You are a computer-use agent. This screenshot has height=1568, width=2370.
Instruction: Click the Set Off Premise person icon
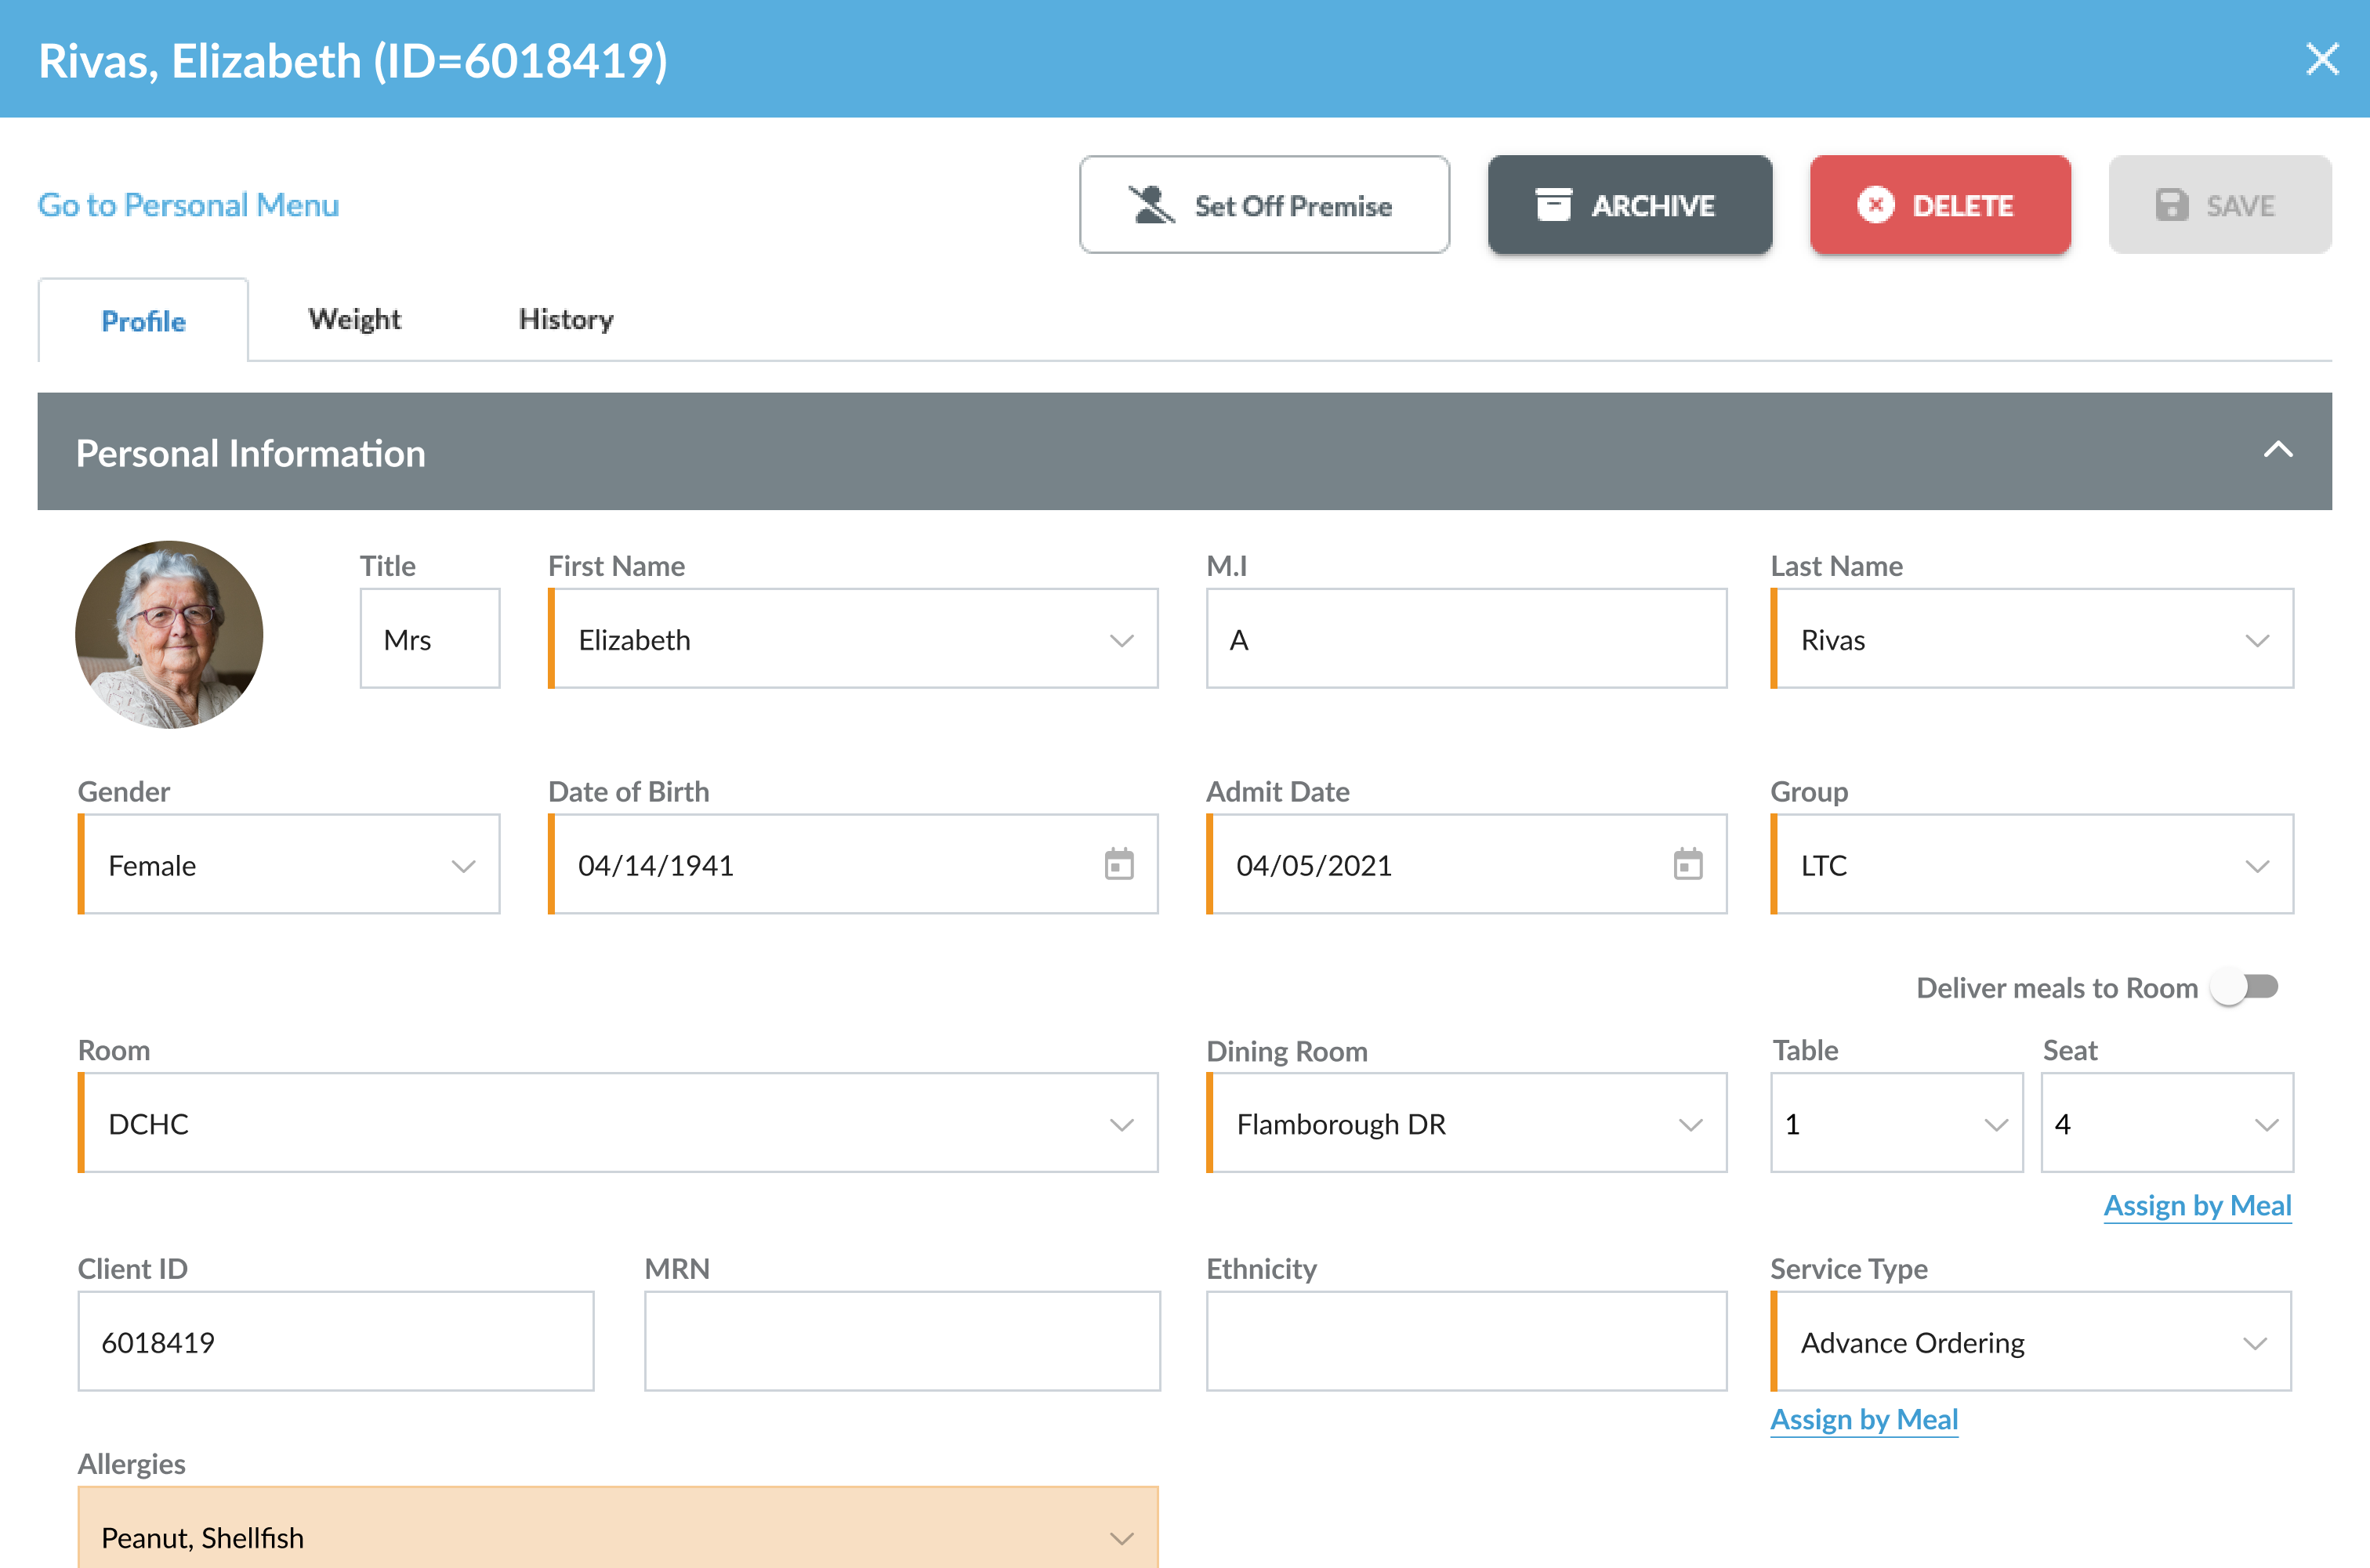click(x=1151, y=205)
